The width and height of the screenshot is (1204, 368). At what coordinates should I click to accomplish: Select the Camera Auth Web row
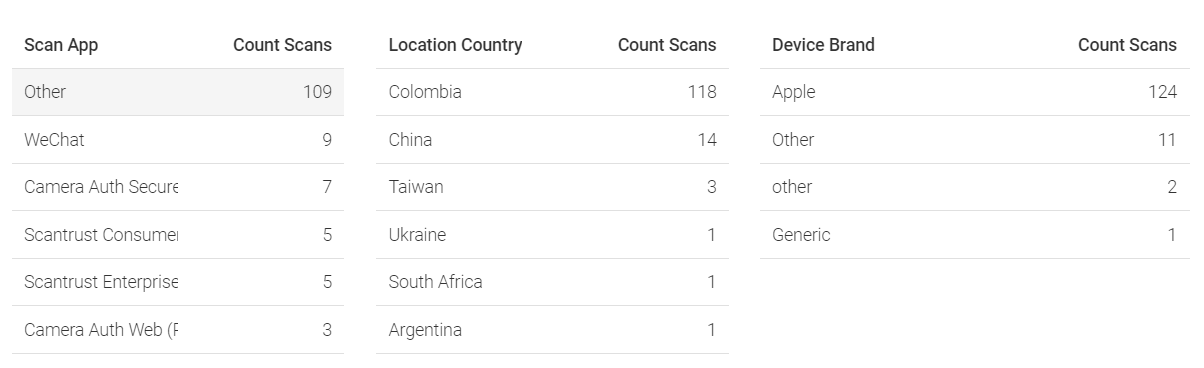(178, 330)
